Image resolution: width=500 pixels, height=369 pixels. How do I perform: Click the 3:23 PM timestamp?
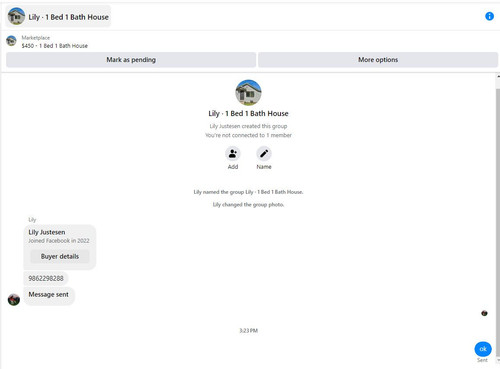(x=248, y=330)
